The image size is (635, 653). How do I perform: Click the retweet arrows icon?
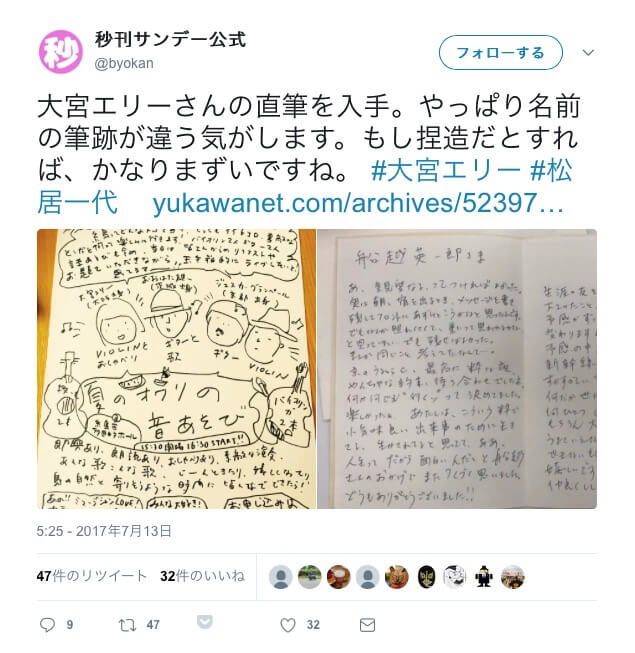(127, 625)
